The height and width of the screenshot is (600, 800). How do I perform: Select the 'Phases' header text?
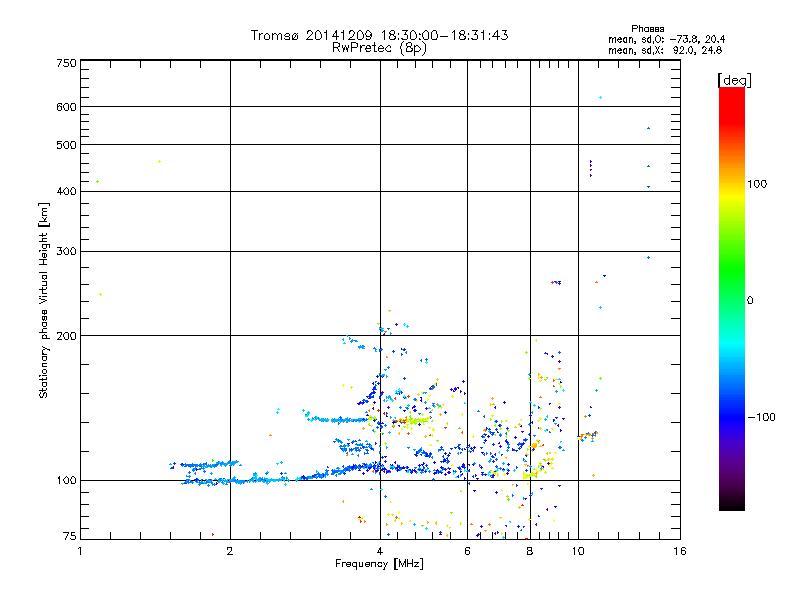click(647, 29)
